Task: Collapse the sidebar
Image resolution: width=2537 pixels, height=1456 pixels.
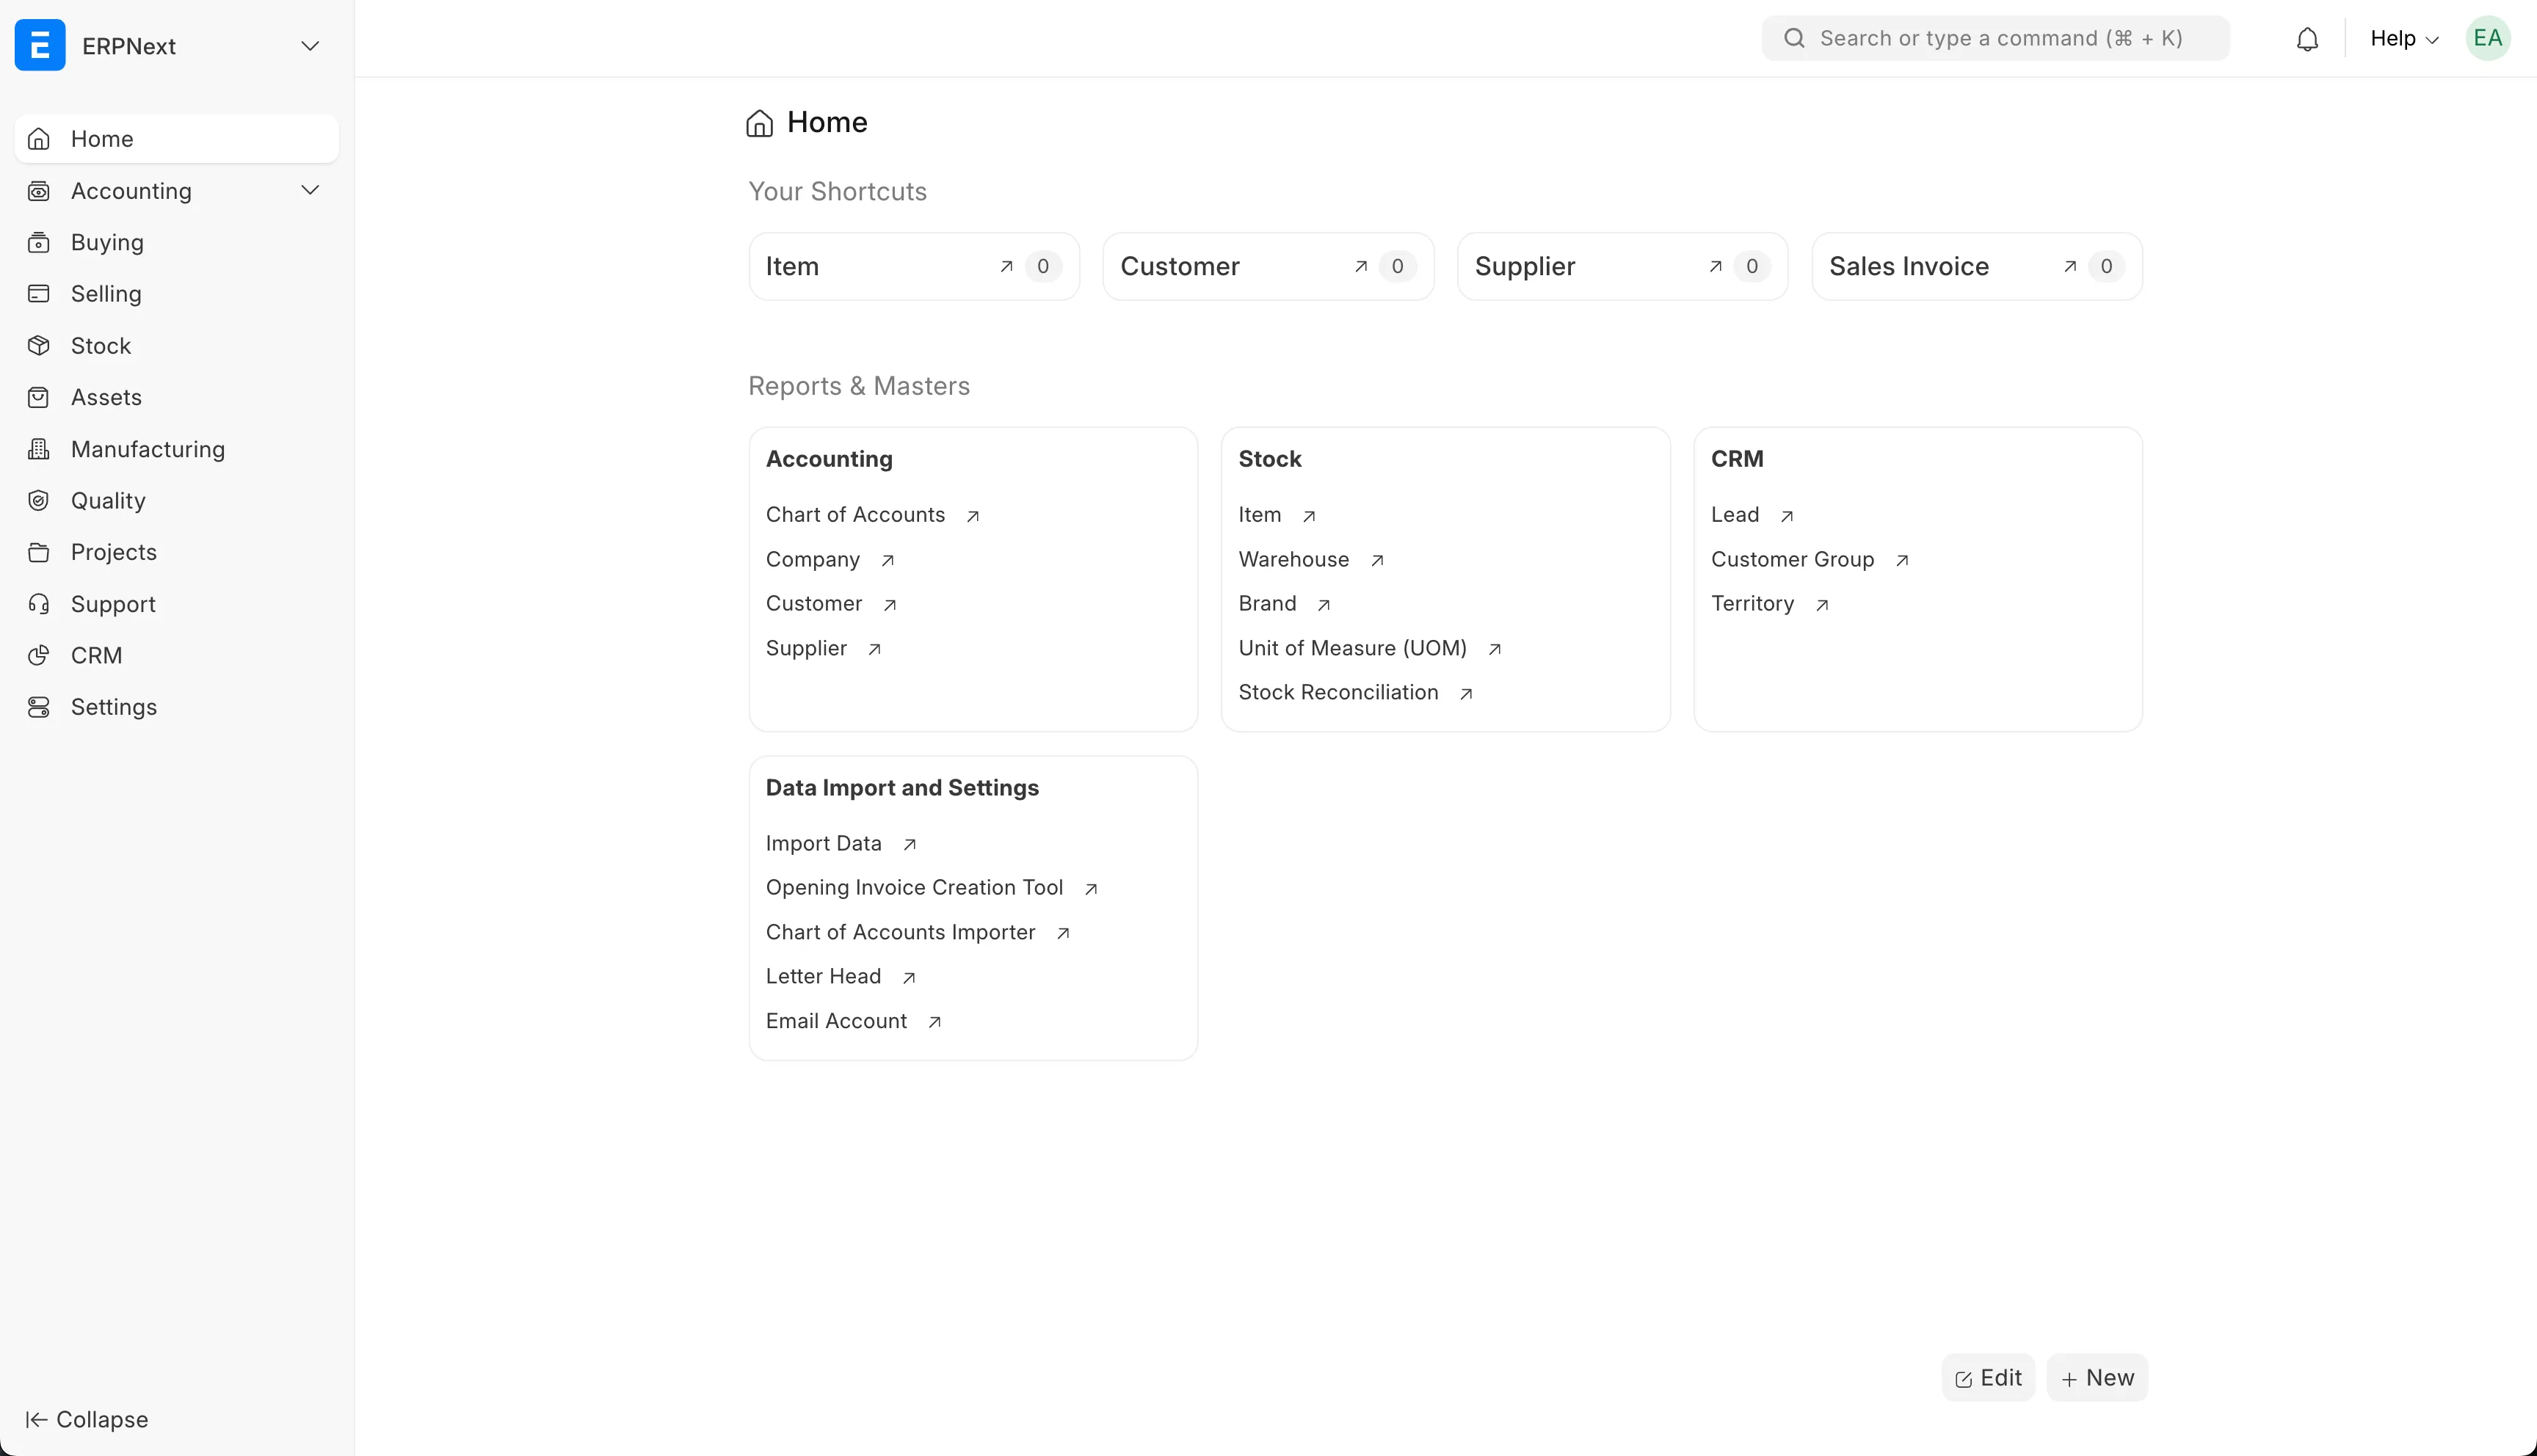Action: tap(87, 1419)
